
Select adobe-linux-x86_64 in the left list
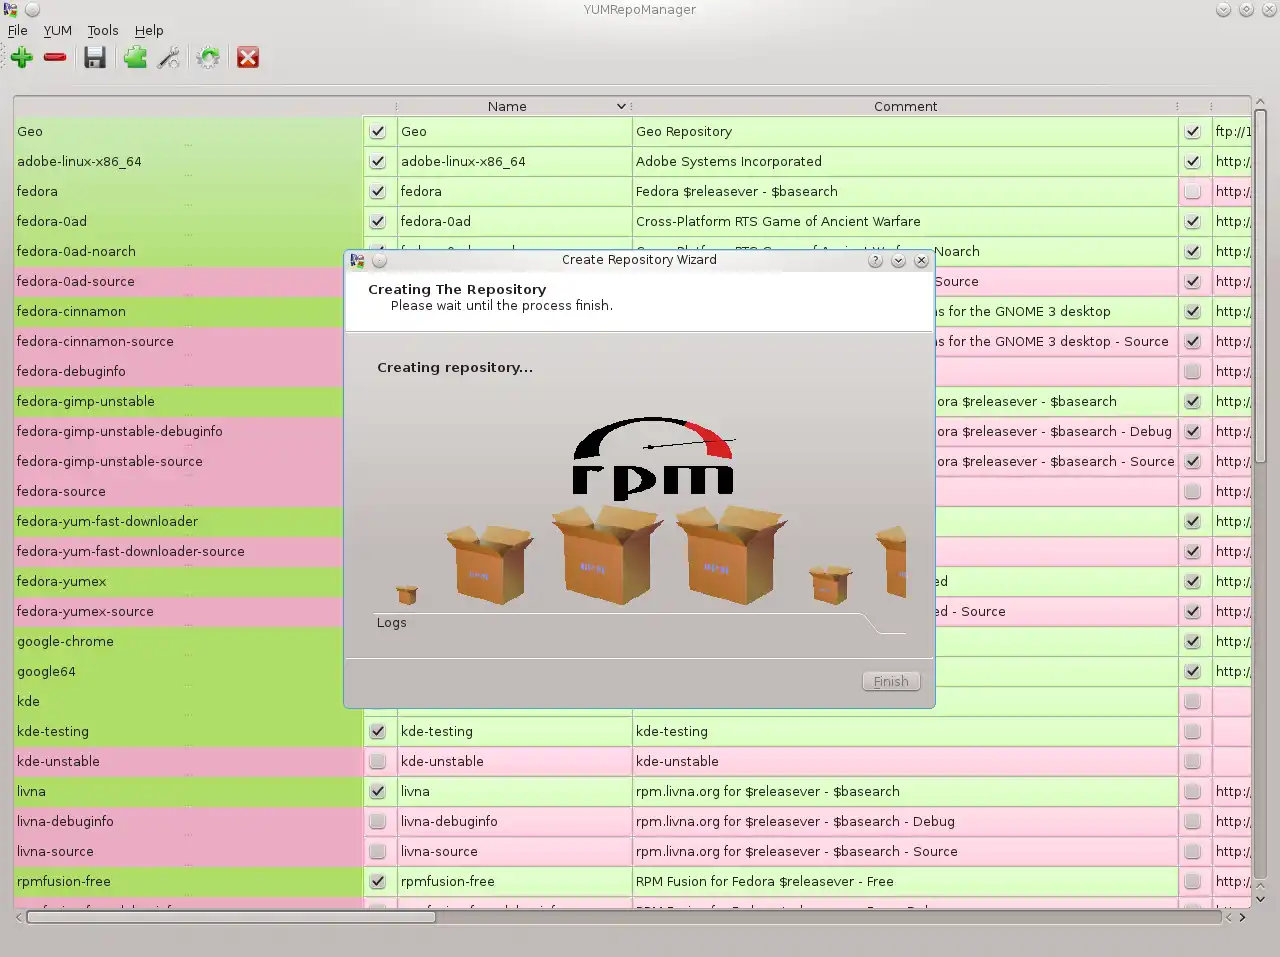188,161
